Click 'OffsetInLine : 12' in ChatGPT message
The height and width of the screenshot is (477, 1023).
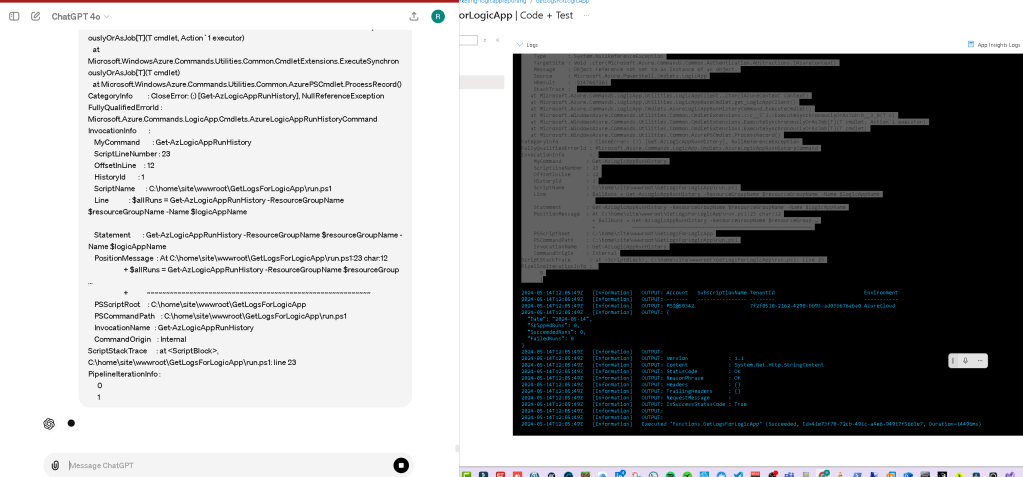click(x=124, y=166)
